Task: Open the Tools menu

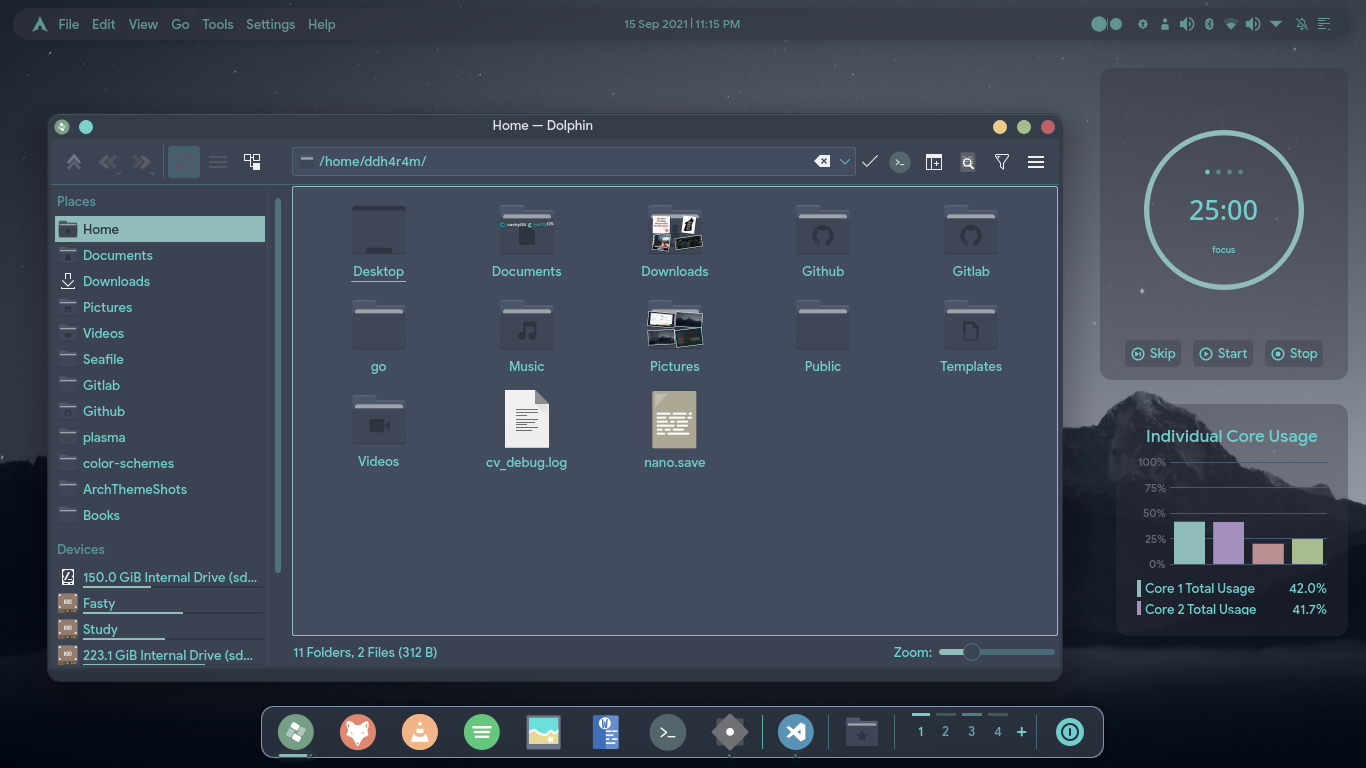Action: coord(218,24)
